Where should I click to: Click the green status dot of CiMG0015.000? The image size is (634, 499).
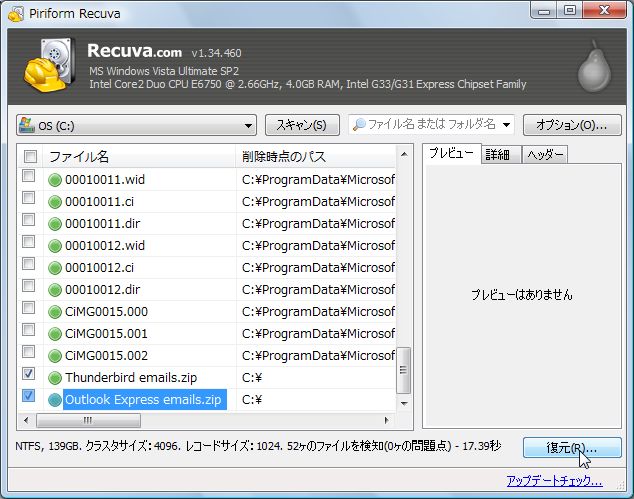[x=55, y=312]
